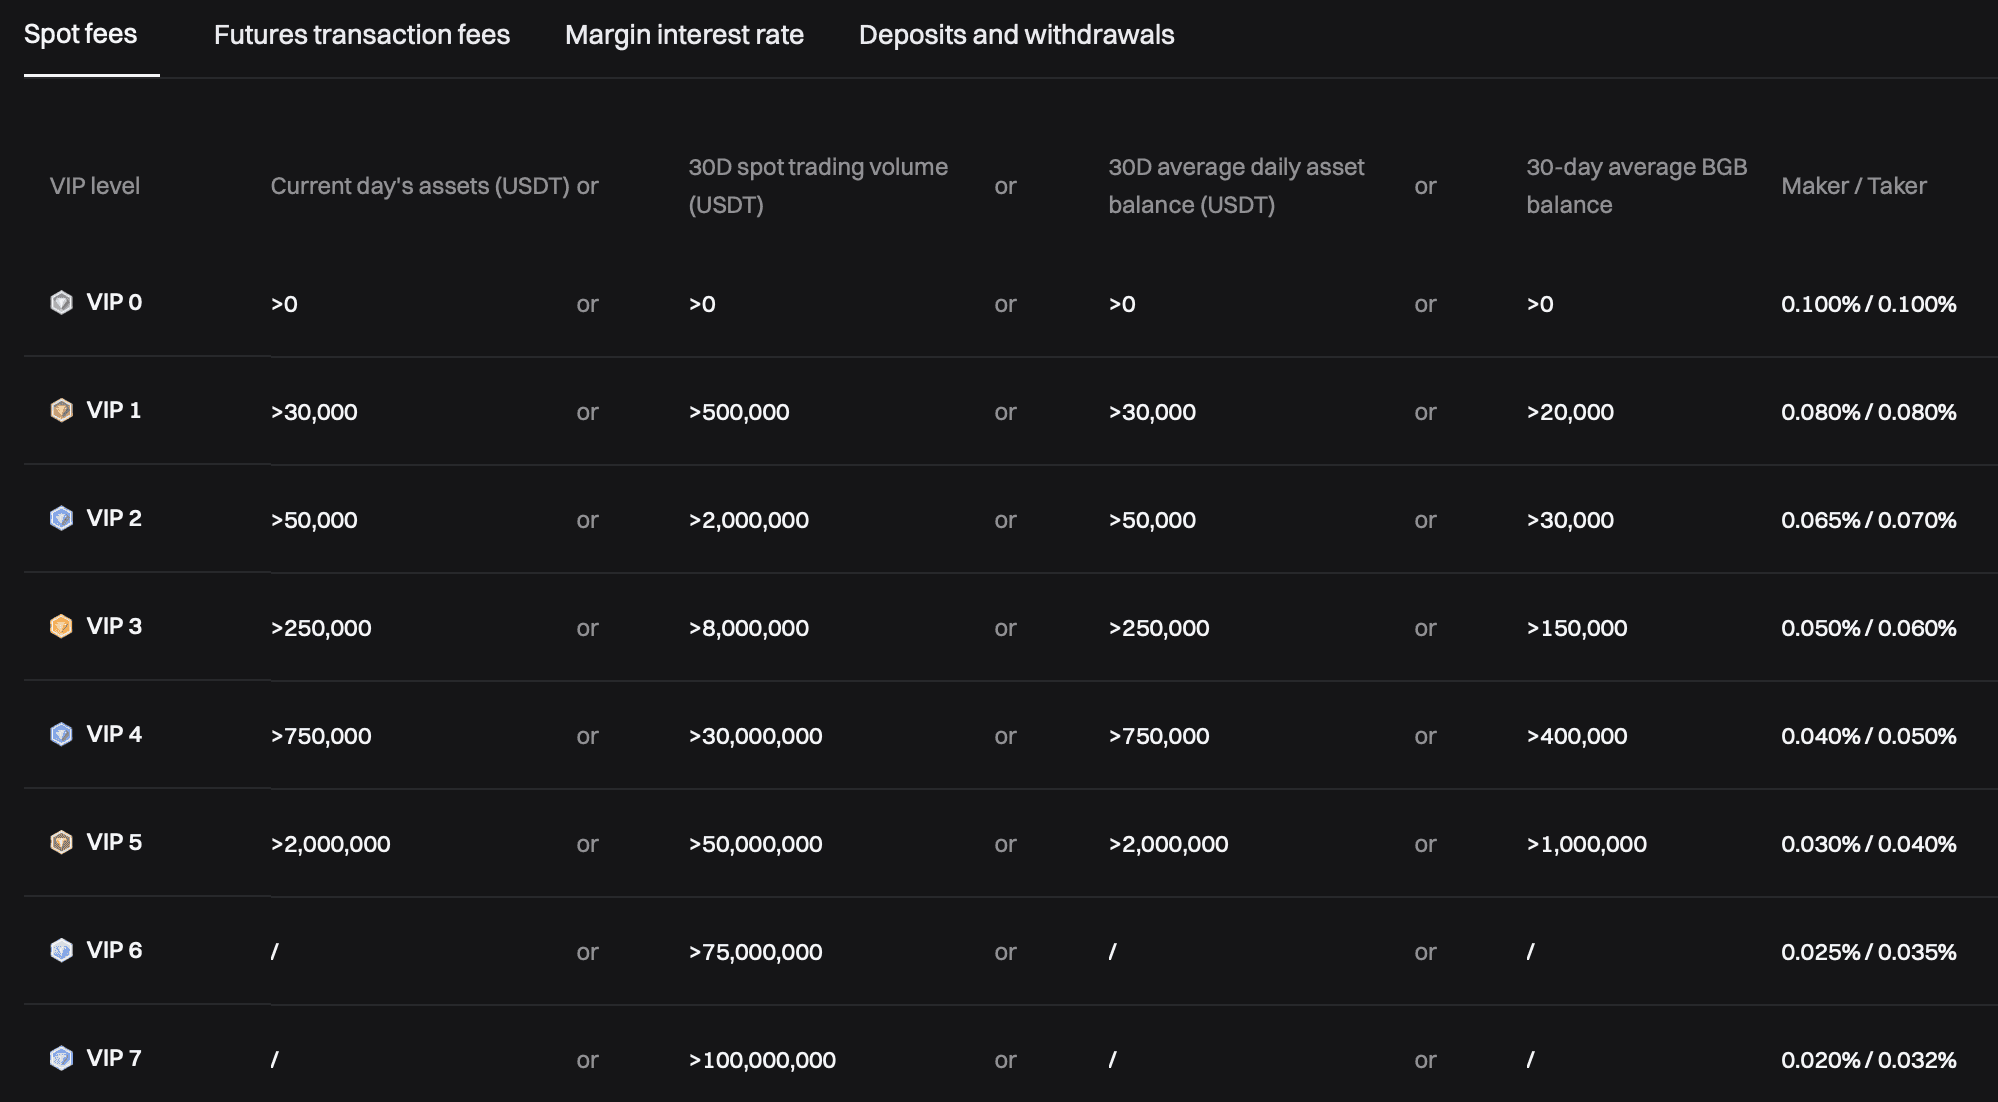The image size is (1998, 1102).
Task: Click the VIP 4 badge icon
Action: tap(61, 734)
